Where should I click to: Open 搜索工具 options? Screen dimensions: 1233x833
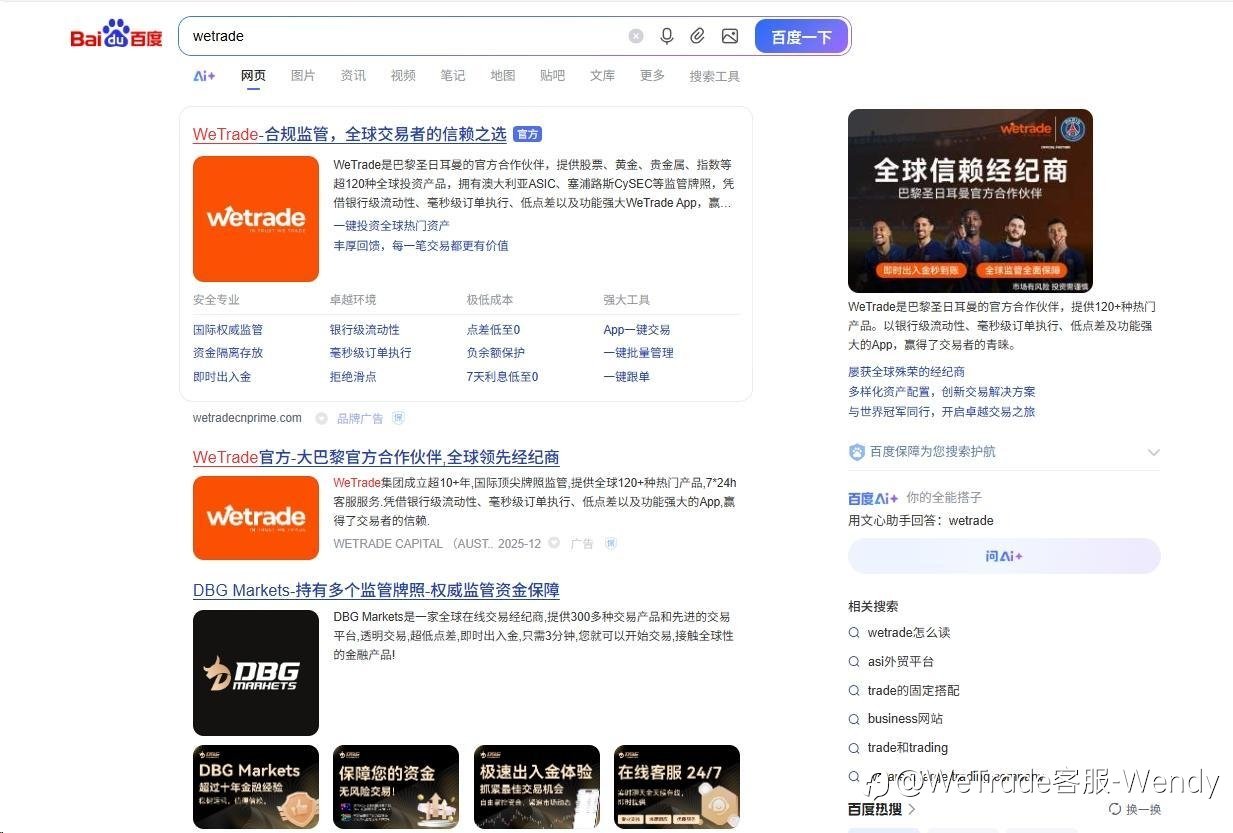714,76
